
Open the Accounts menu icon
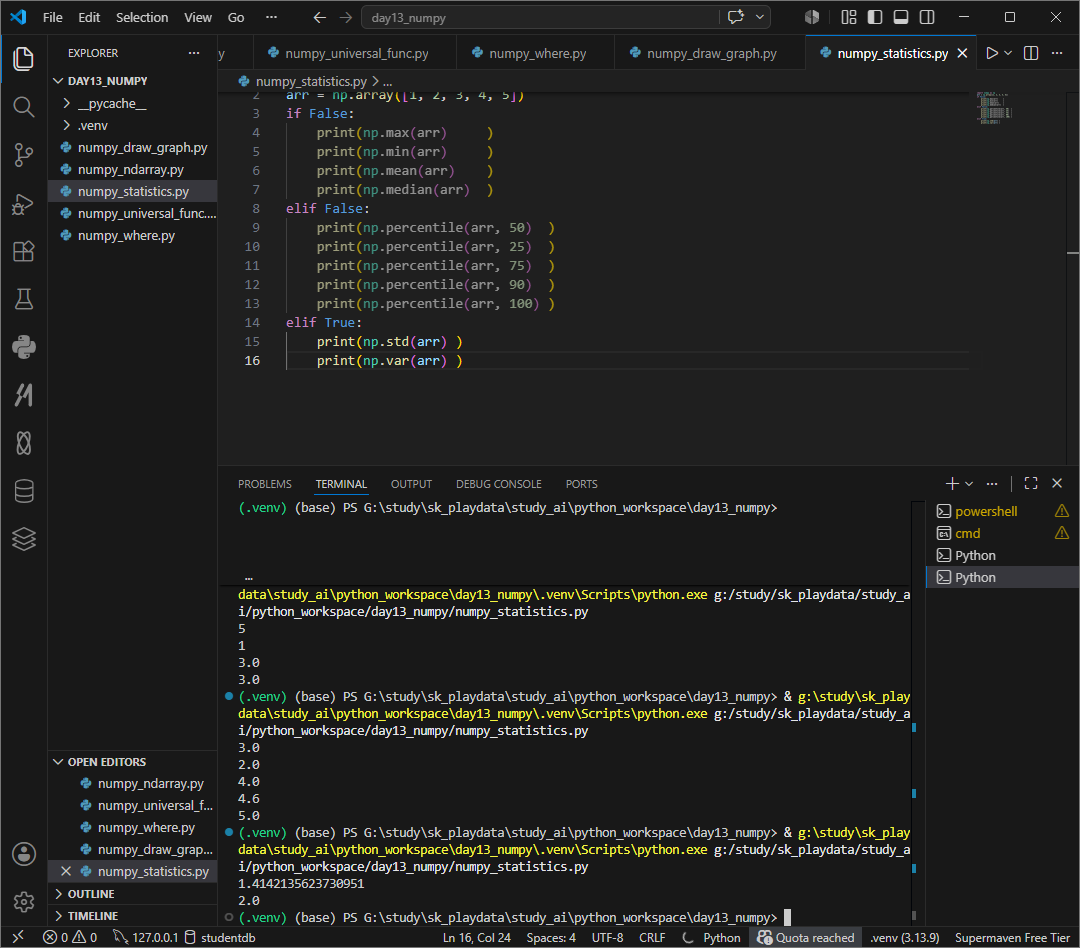point(23,854)
